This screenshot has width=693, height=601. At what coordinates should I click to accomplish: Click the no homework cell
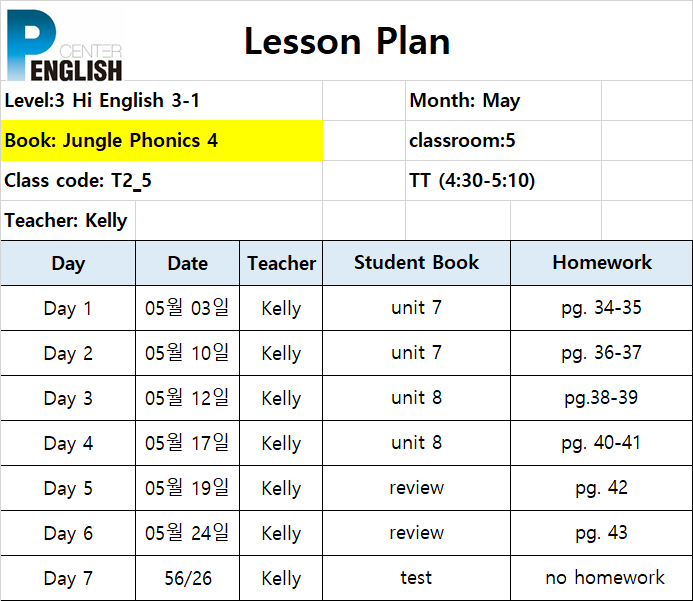pos(602,578)
